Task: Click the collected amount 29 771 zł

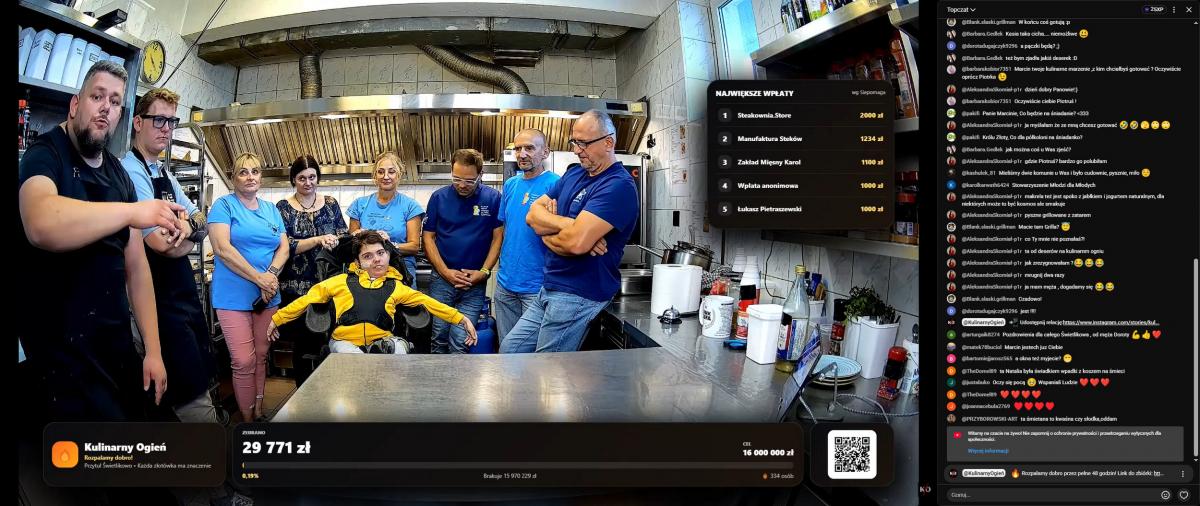Action: [x=276, y=448]
